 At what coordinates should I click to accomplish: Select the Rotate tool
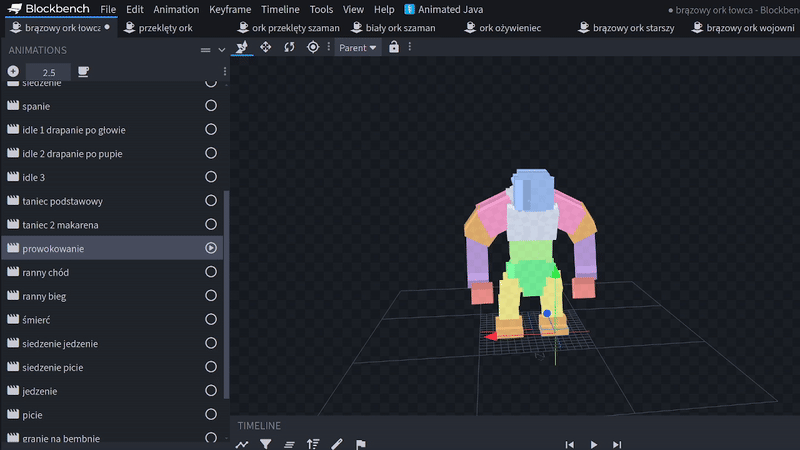tap(289, 47)
